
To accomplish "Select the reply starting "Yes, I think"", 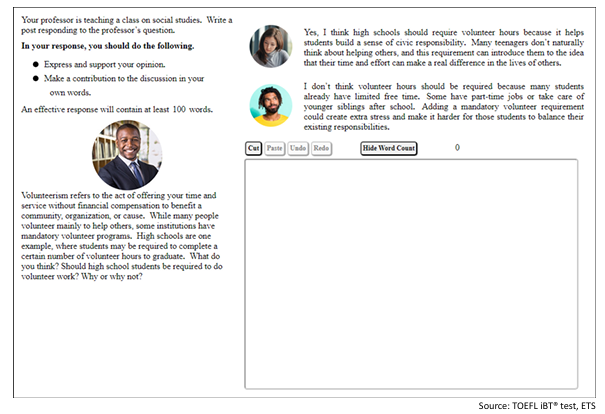I will pos(439,48).
